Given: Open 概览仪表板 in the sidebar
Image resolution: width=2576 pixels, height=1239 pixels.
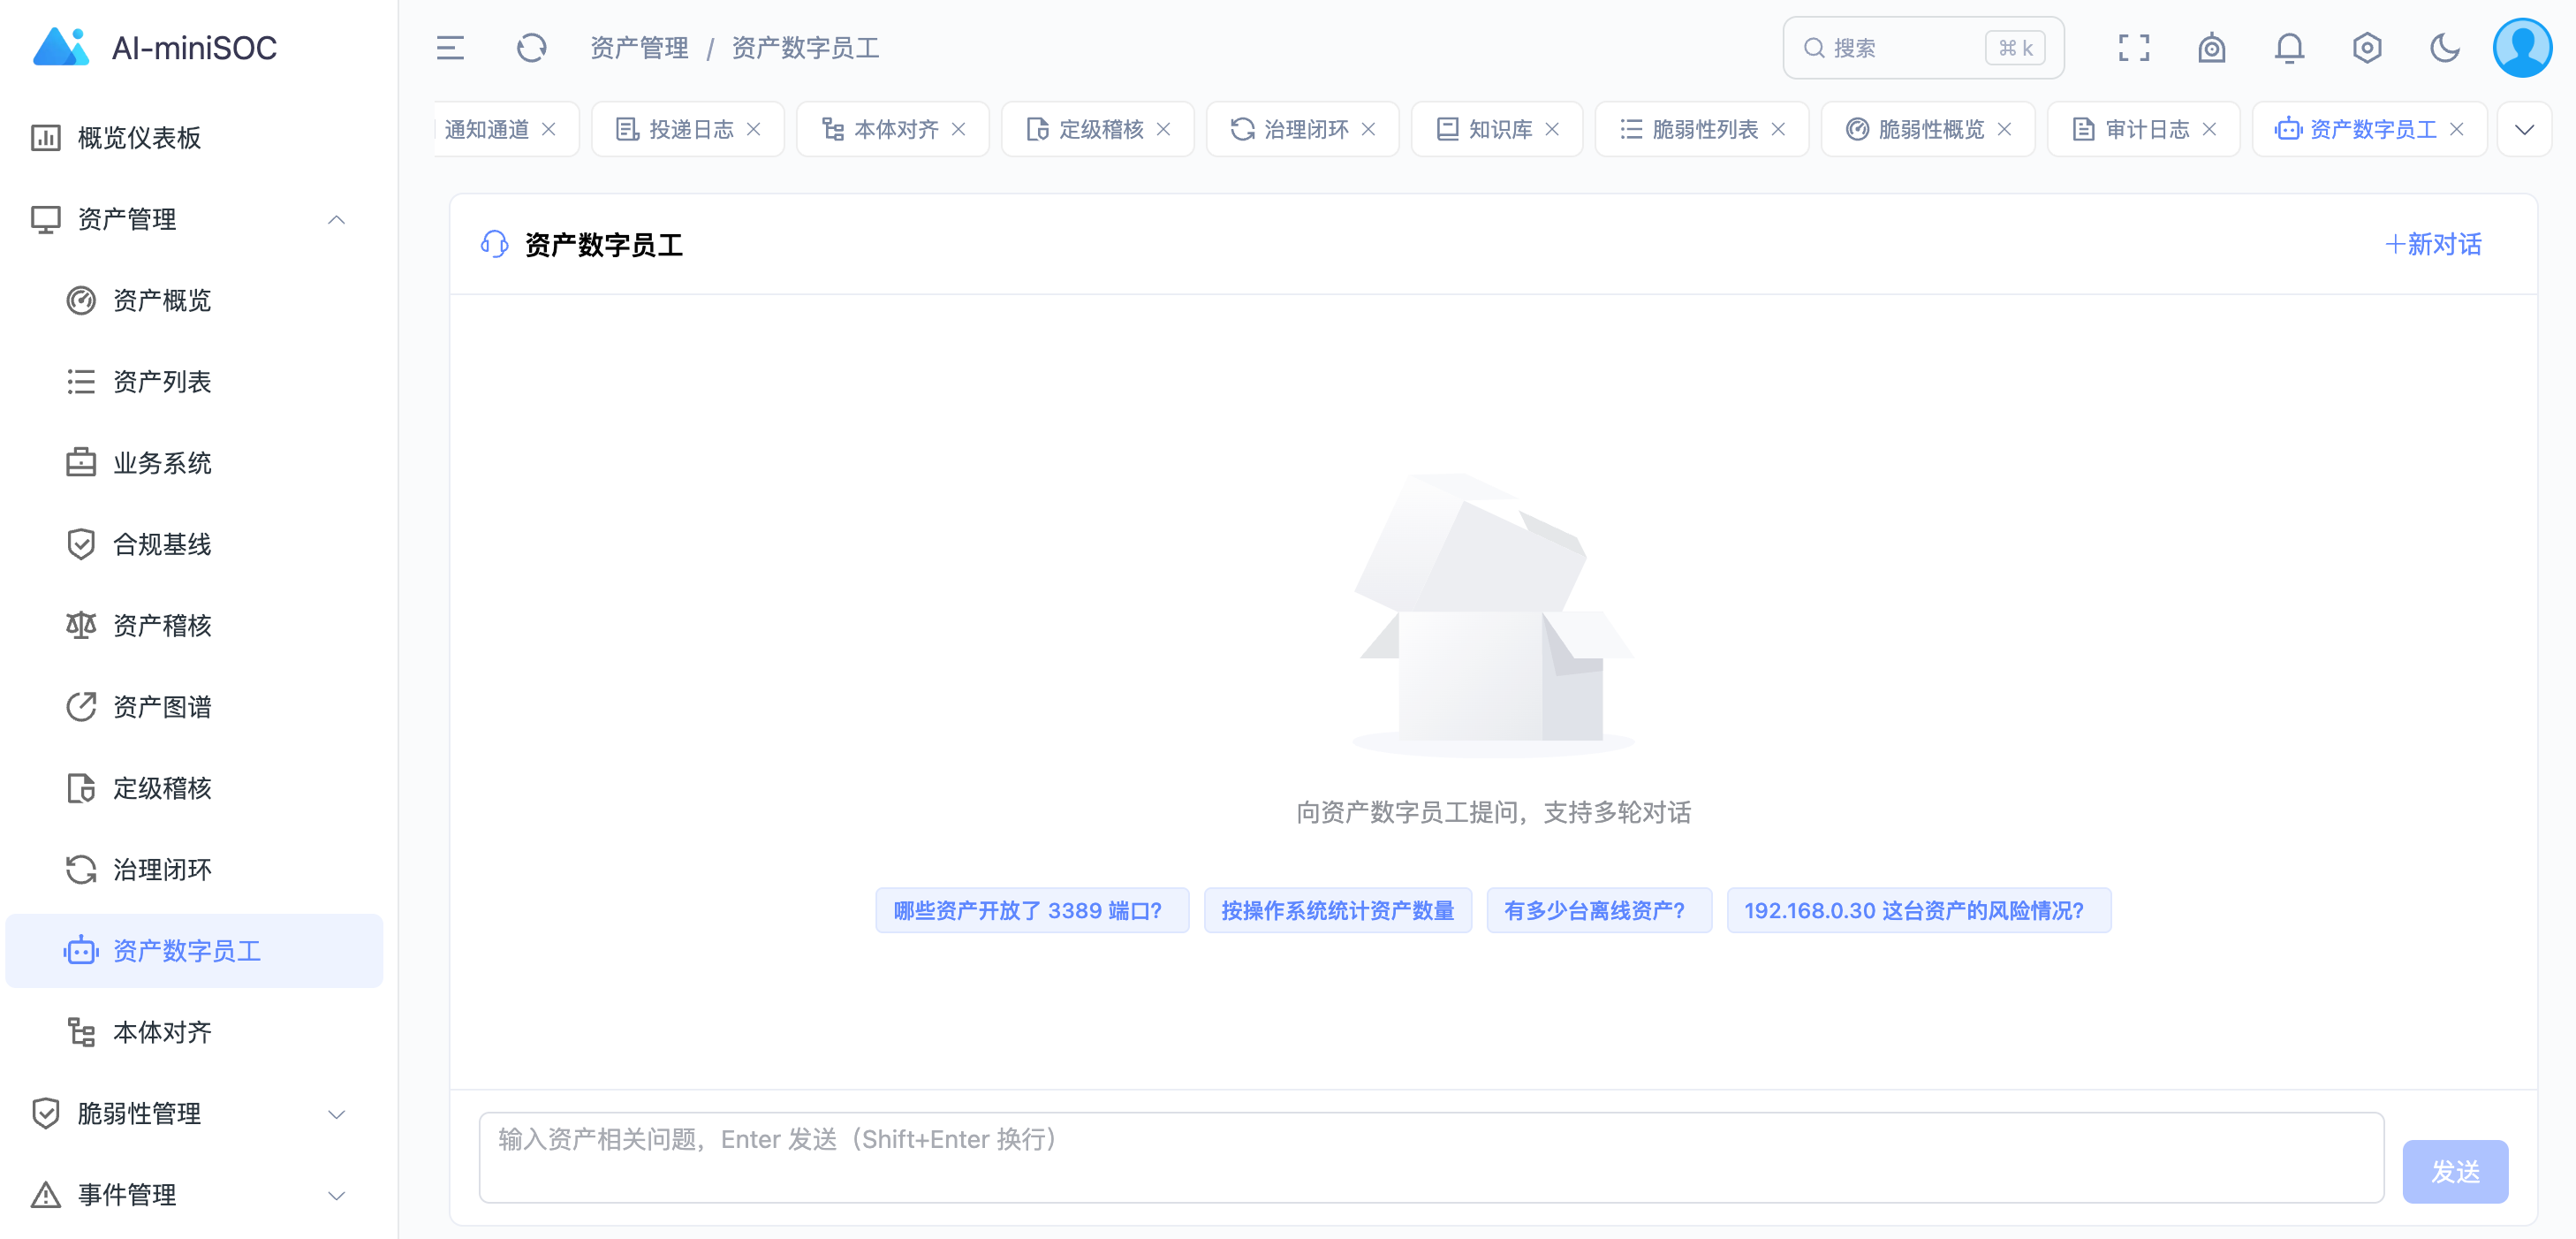Looking at the screenshot, I should [x=195, y=137].
